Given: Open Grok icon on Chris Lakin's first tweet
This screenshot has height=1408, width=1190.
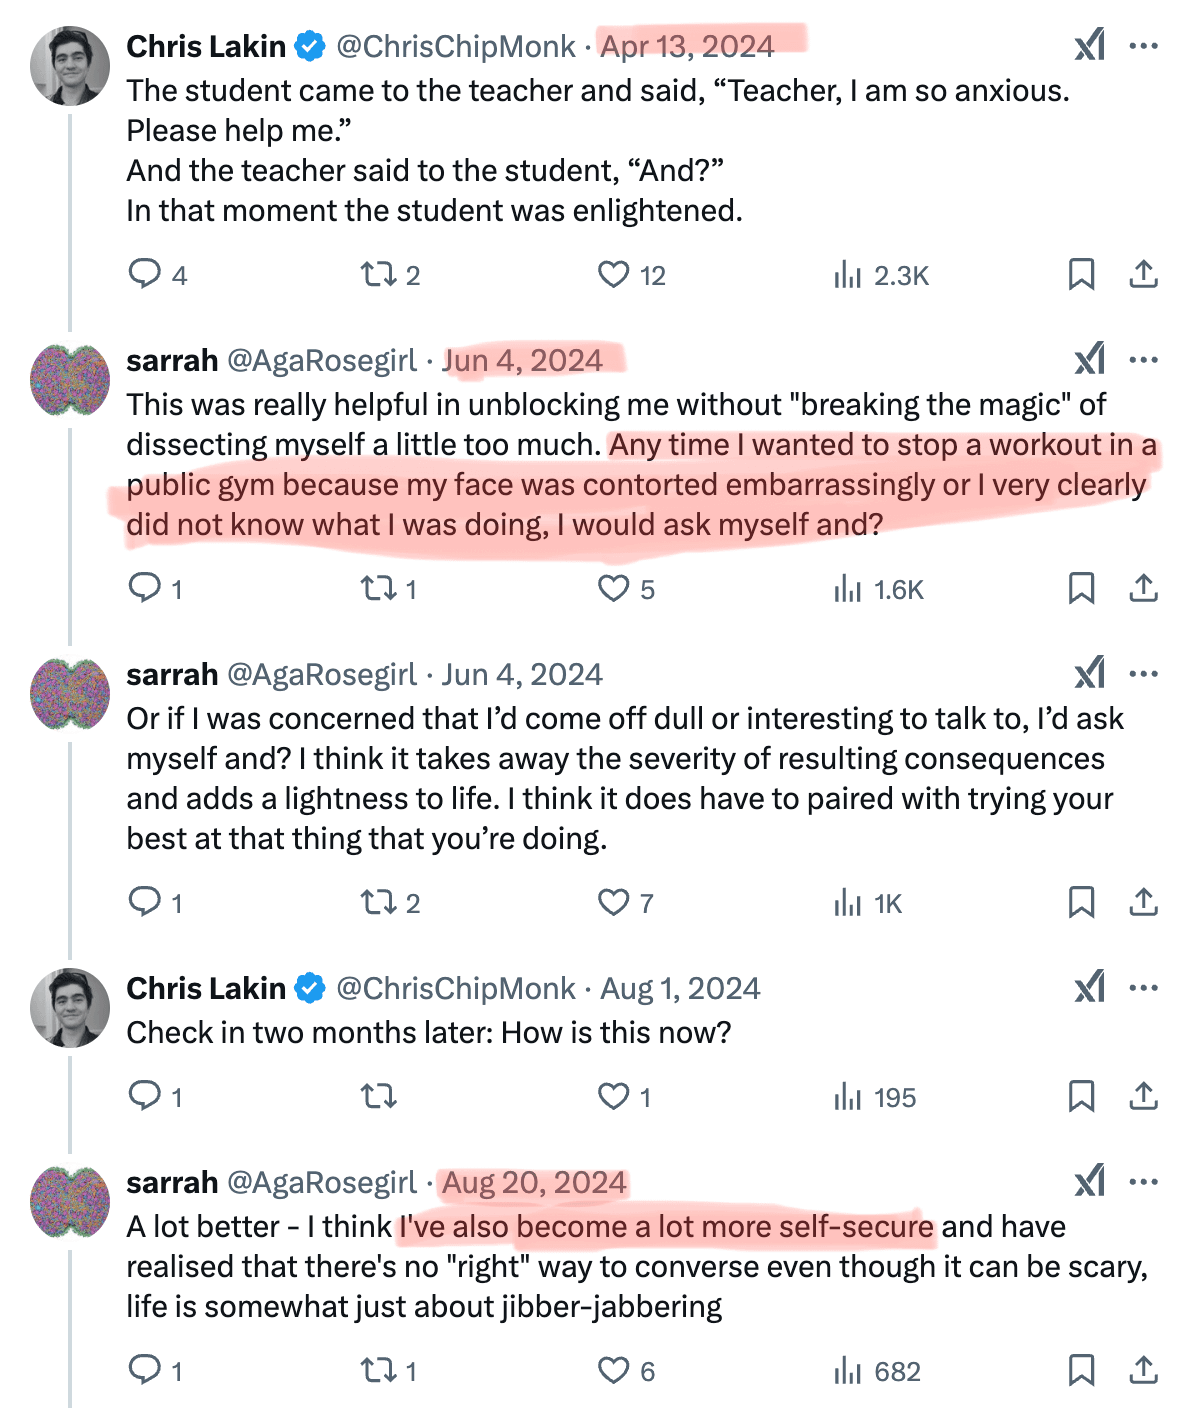Looking at the screenshot, I should (x=1090, y=46).
